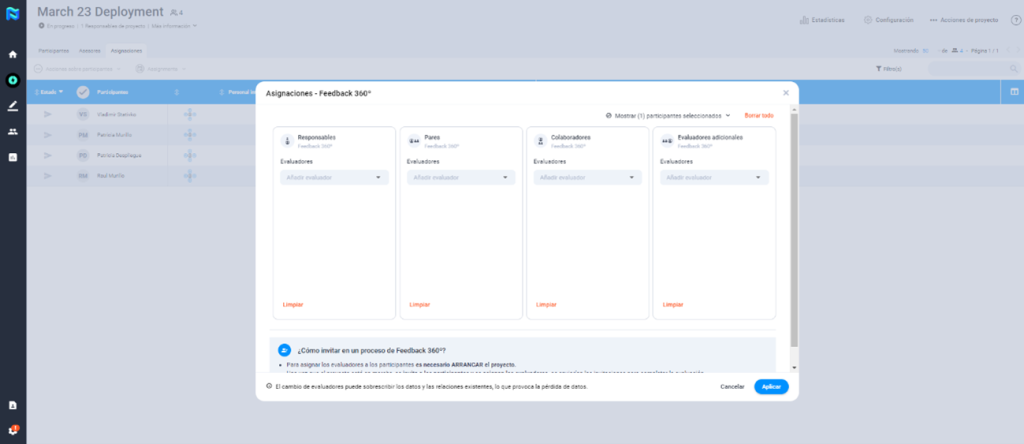Viewport: 1024px width, 444px height.
Task: Click the Colaboradores role icon
Action: coord(540,141)
